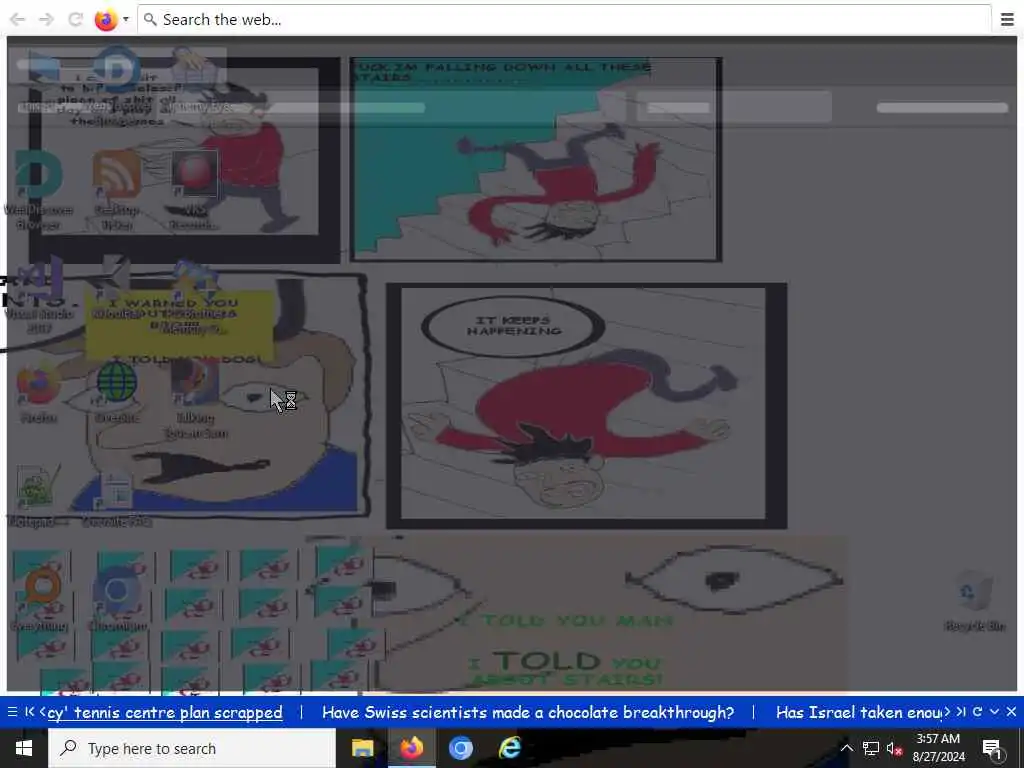Viewport: 1024px width, 768px height.
Task: Select the WebDiscover Browser desktop shortcut
Action: pyautogui.click(x=39, y=191)
